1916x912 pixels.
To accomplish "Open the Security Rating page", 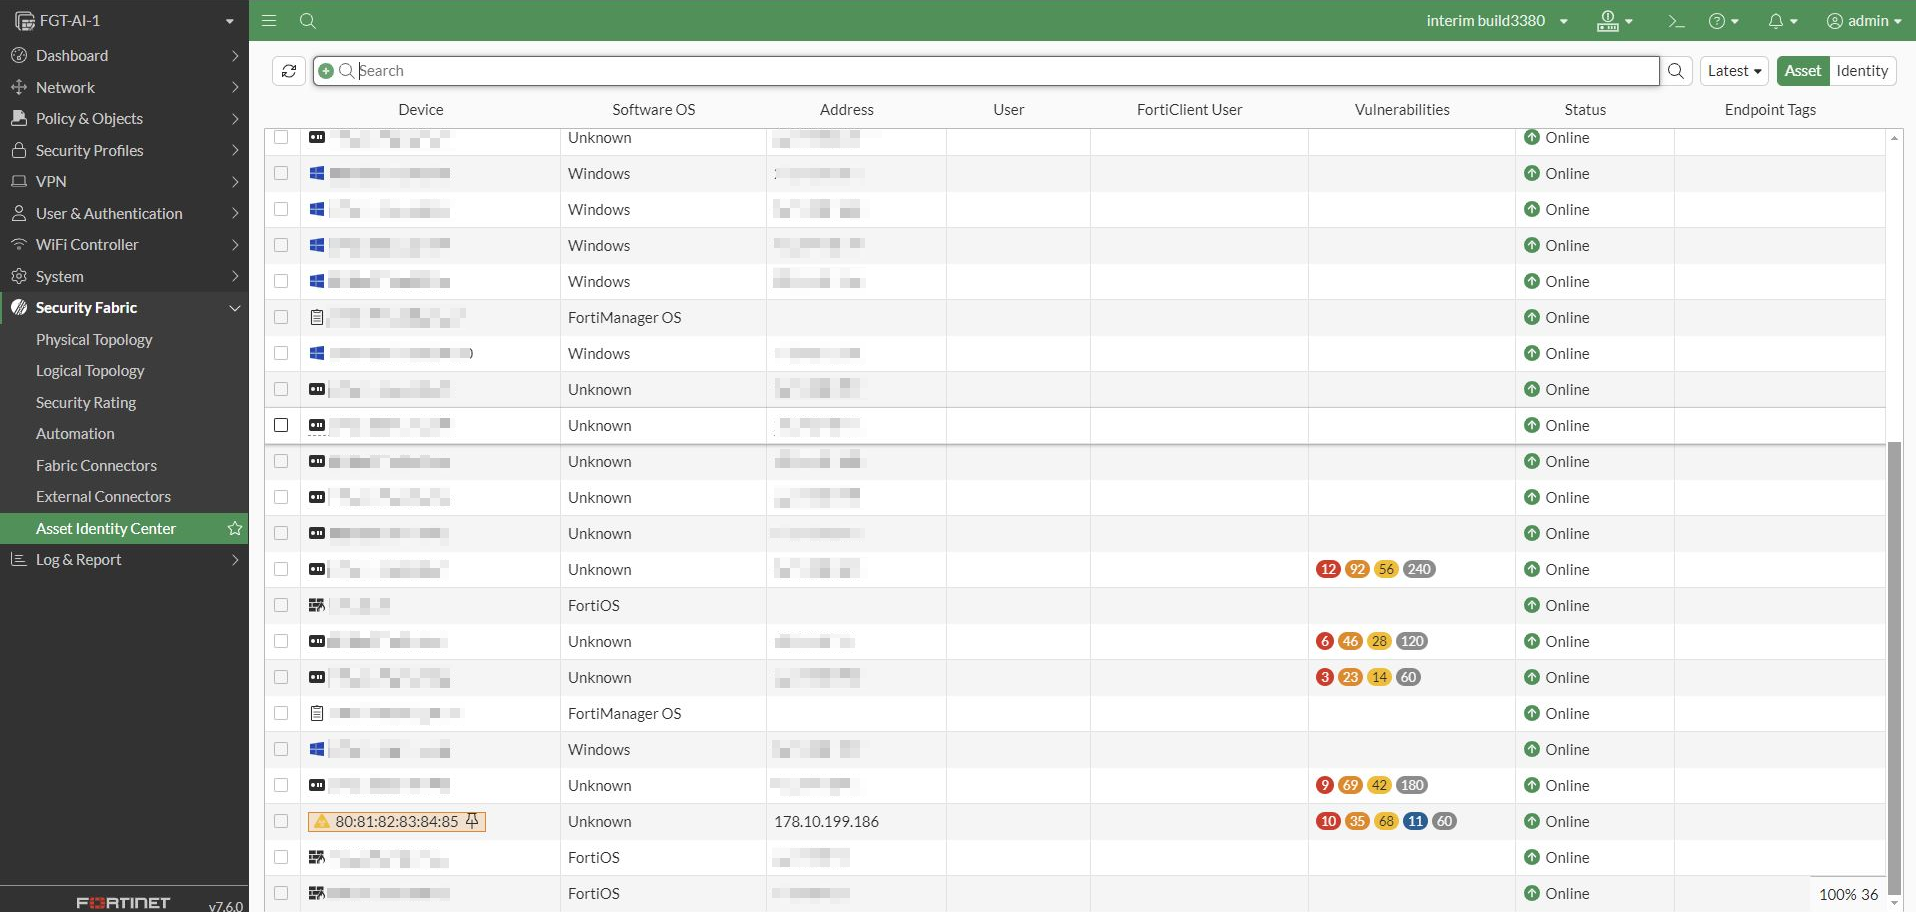I will pos(86,402).
